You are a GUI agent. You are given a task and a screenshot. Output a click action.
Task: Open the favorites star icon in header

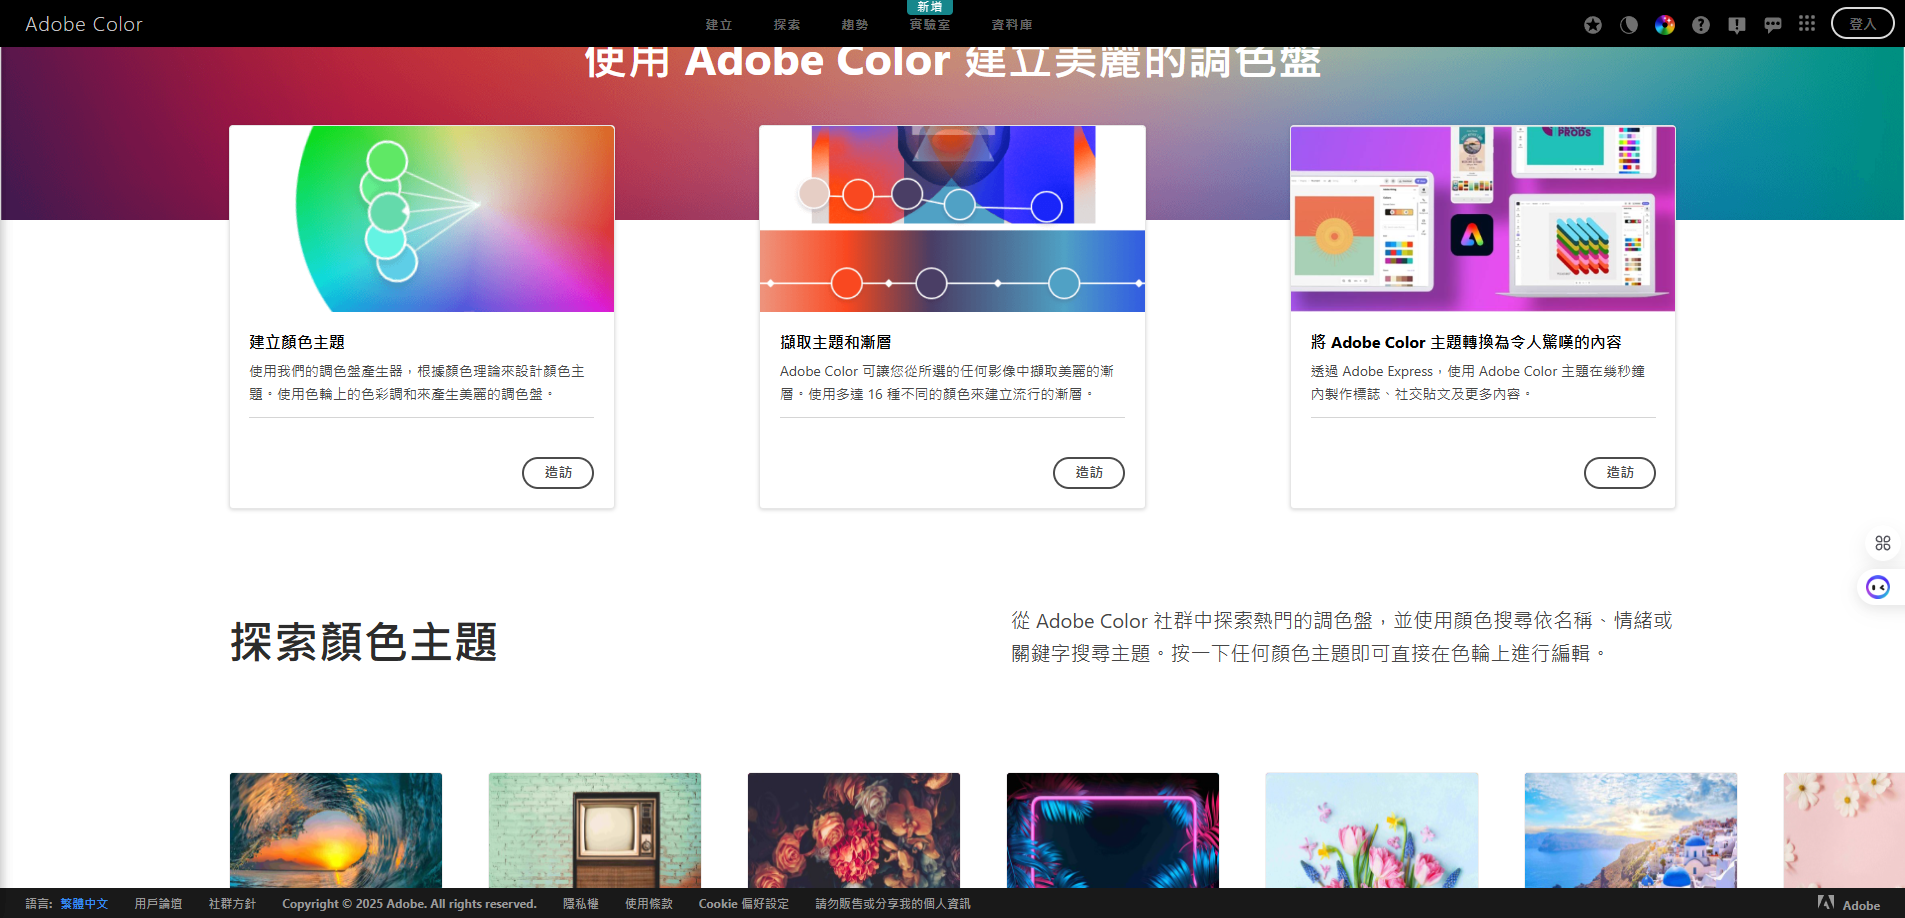1592,24
